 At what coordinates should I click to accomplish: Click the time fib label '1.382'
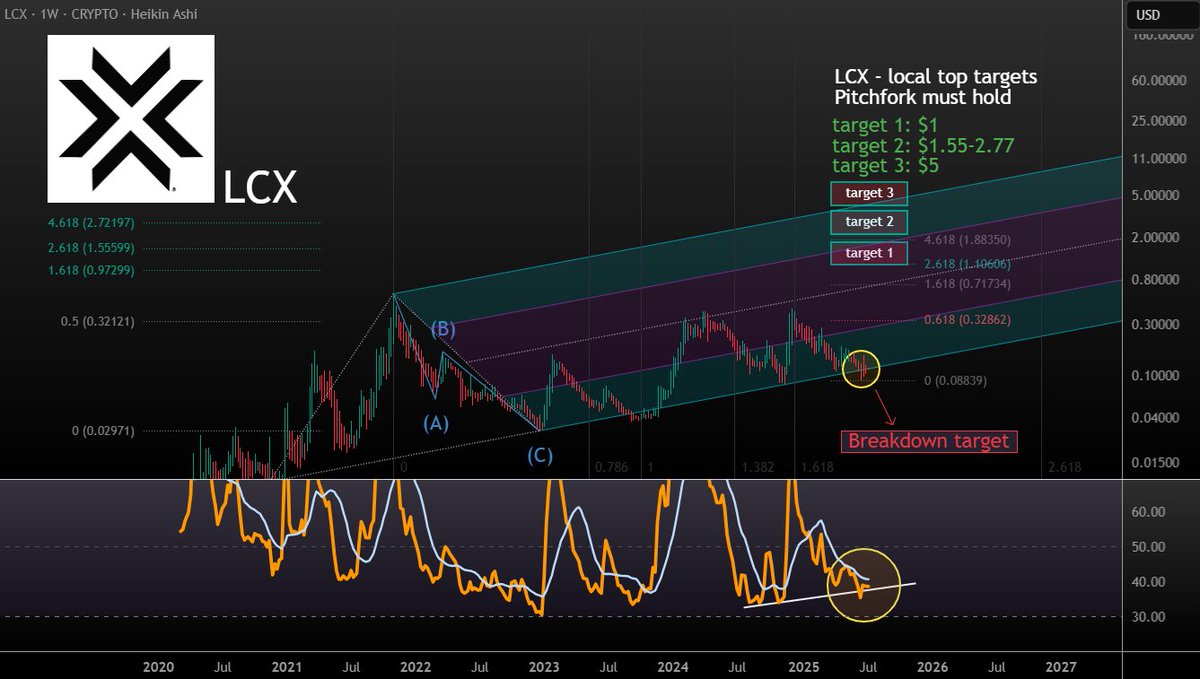point(759,467)
